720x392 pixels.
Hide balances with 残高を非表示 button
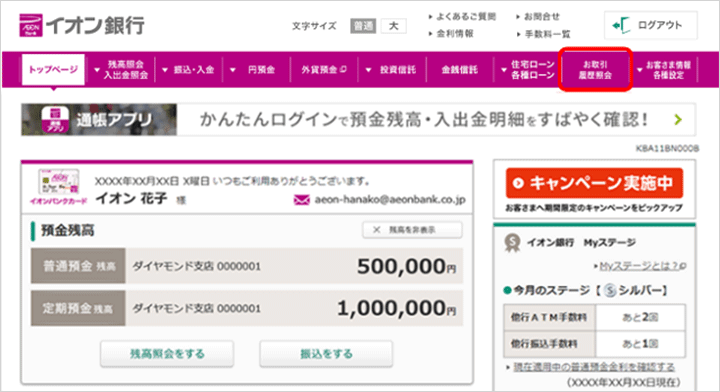click(412, 230)
